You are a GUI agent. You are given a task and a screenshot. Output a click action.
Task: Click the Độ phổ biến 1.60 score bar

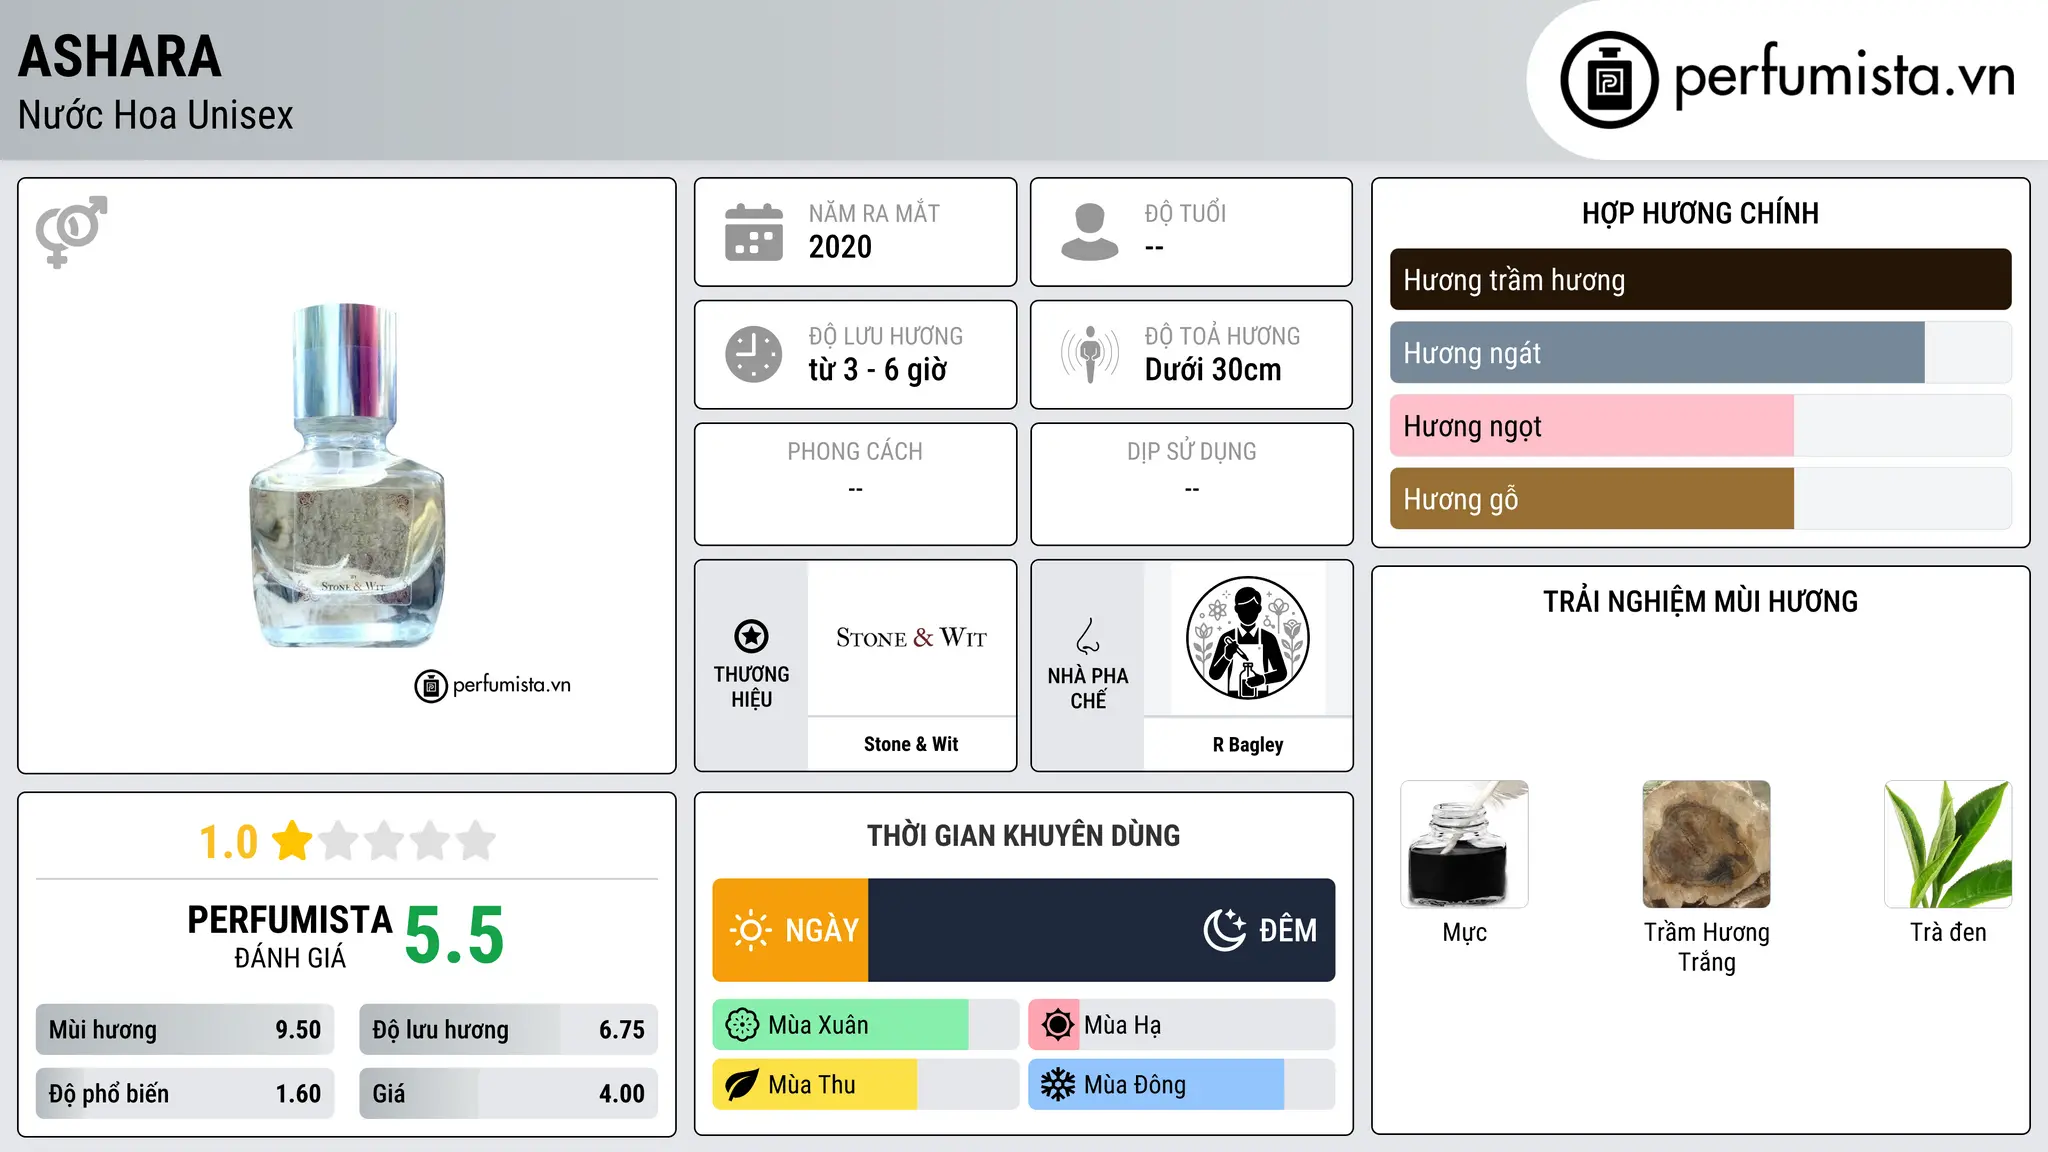point(185,1093)
